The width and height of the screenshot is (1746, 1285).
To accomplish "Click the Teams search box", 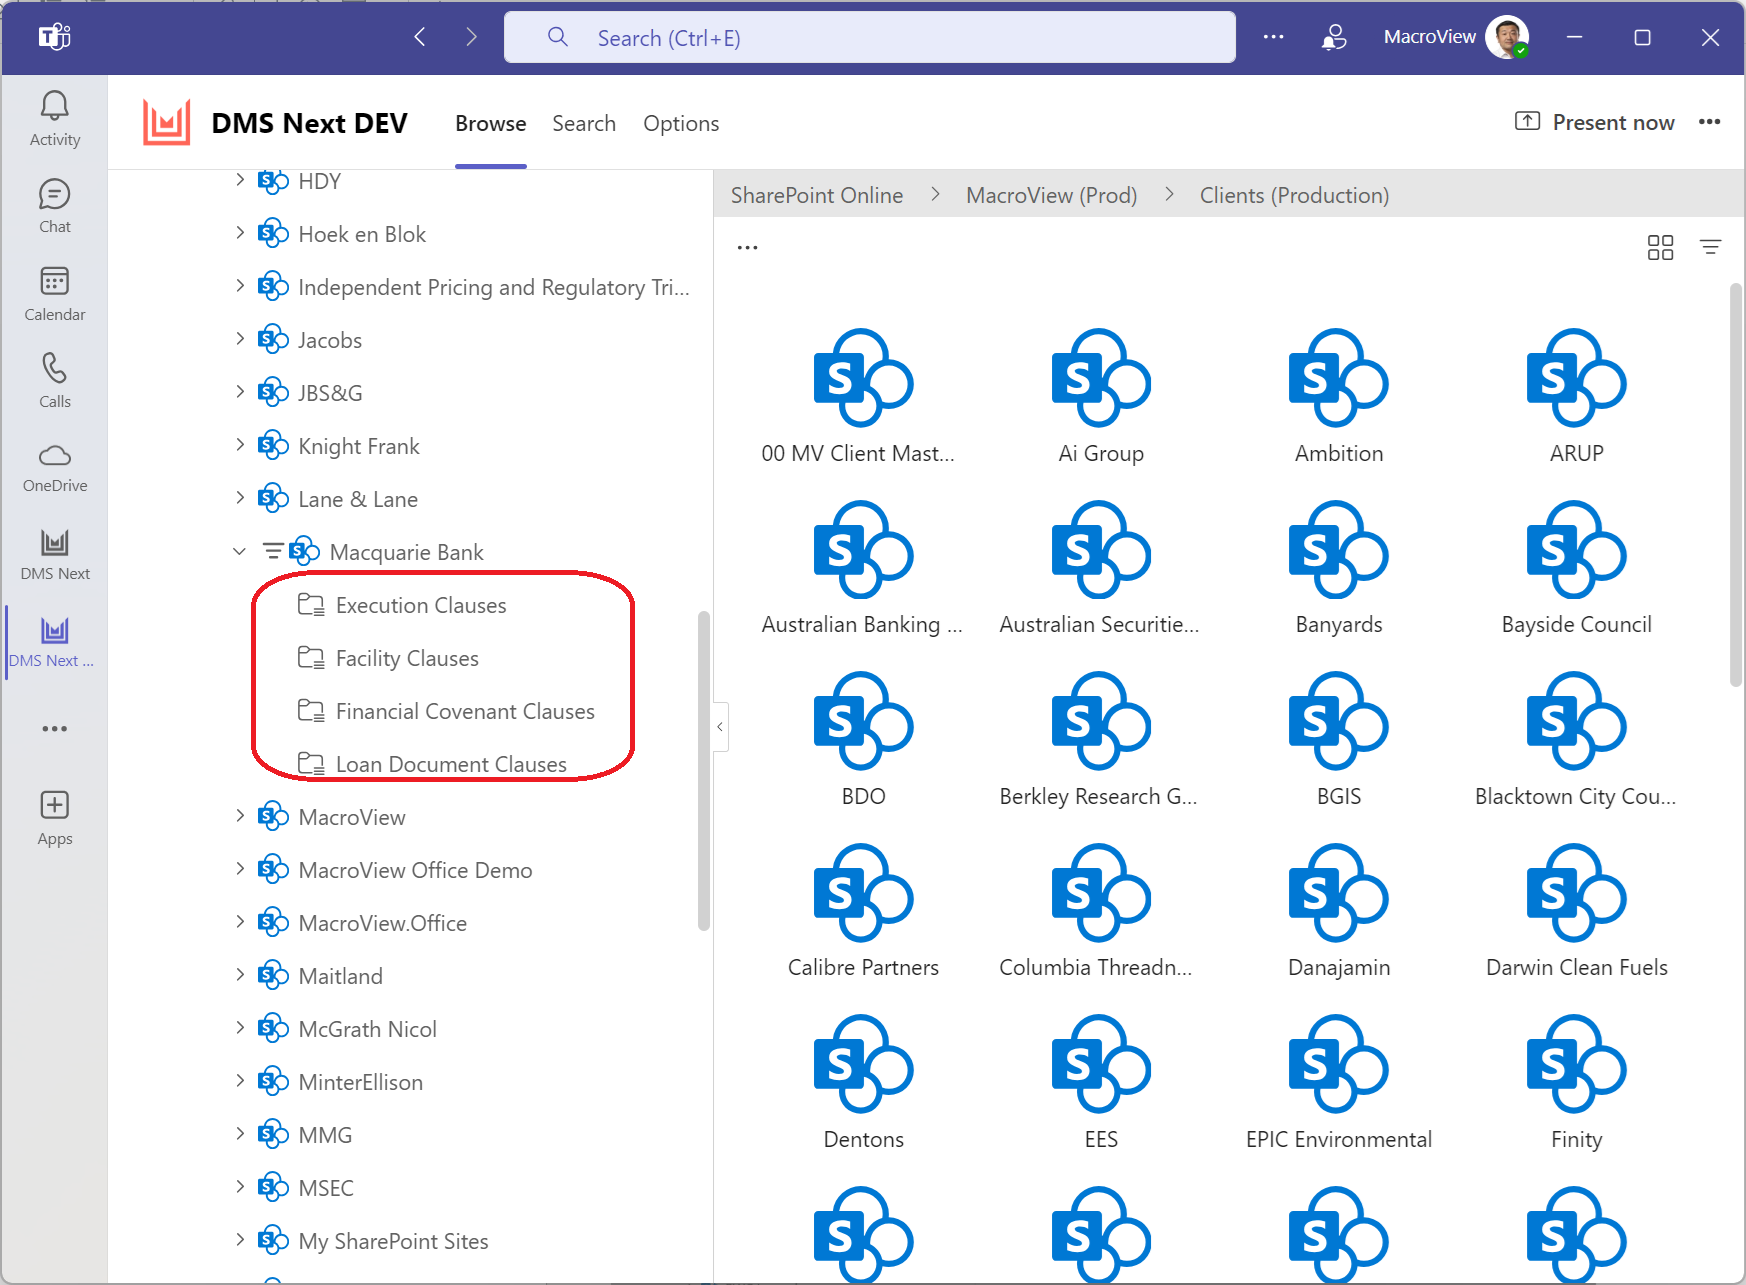I will tap(869, 37).
